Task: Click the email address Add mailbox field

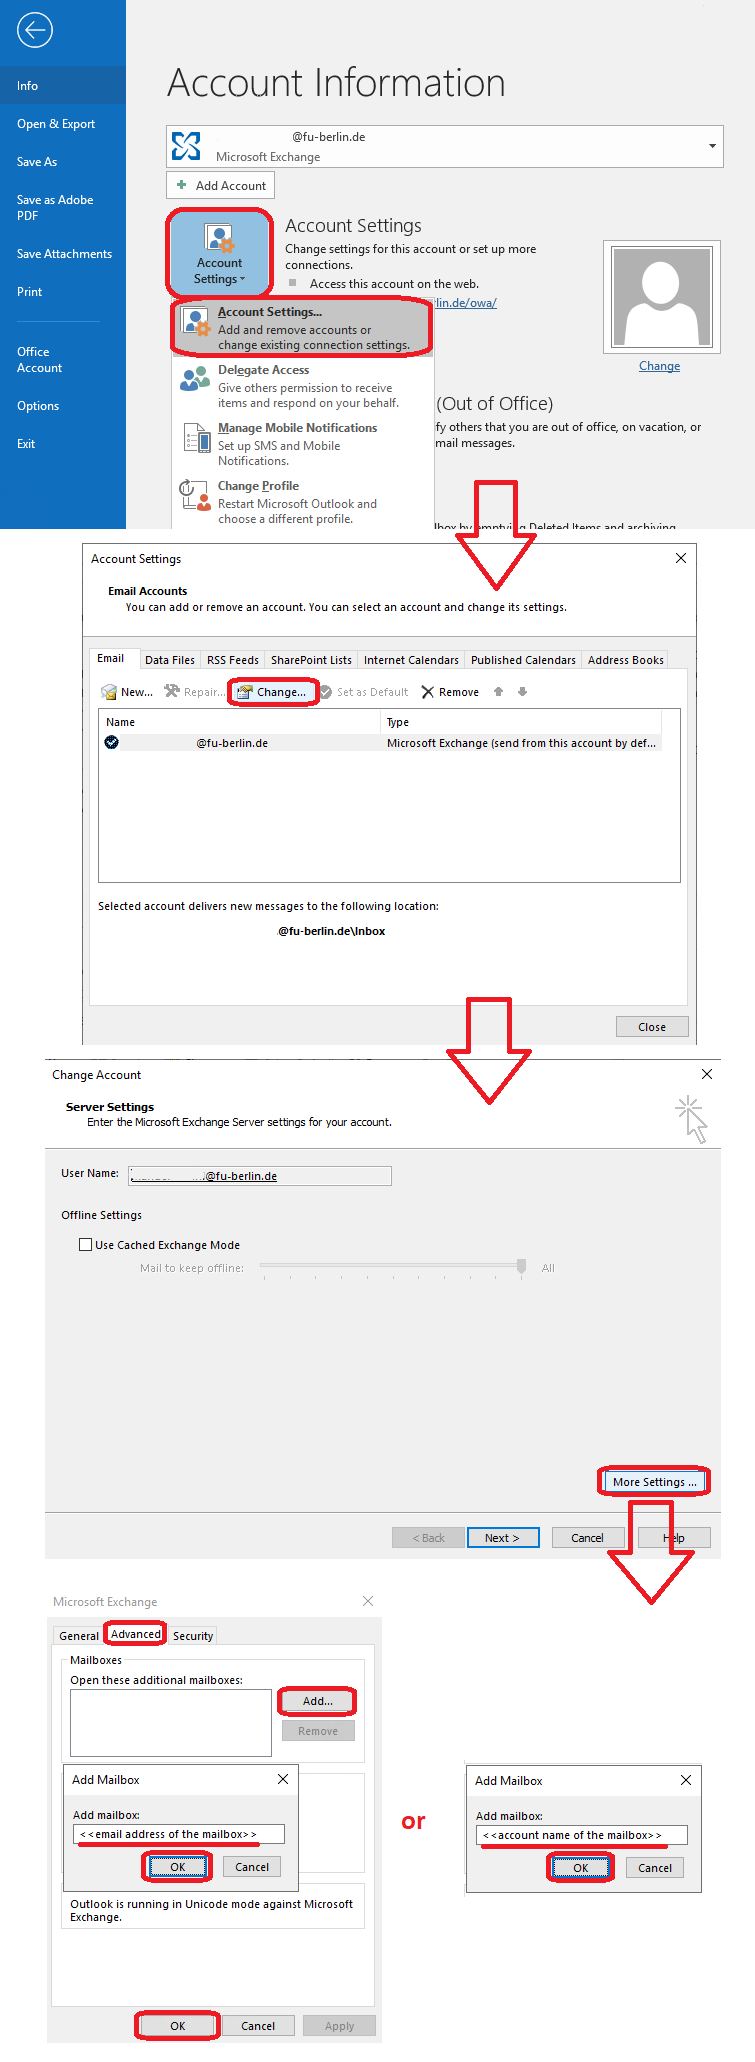Action: pos(179,1834)
